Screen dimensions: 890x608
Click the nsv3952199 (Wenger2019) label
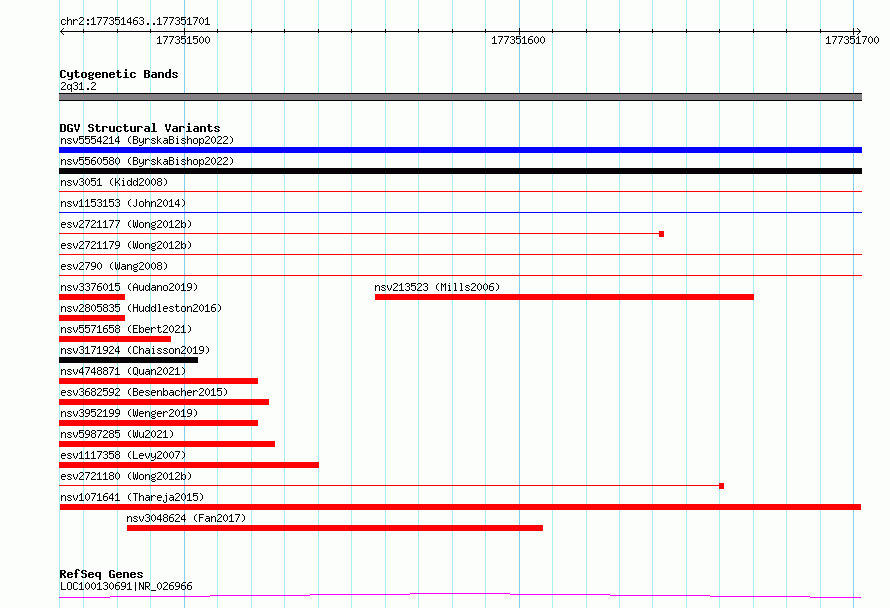click(x=129, y=413)
